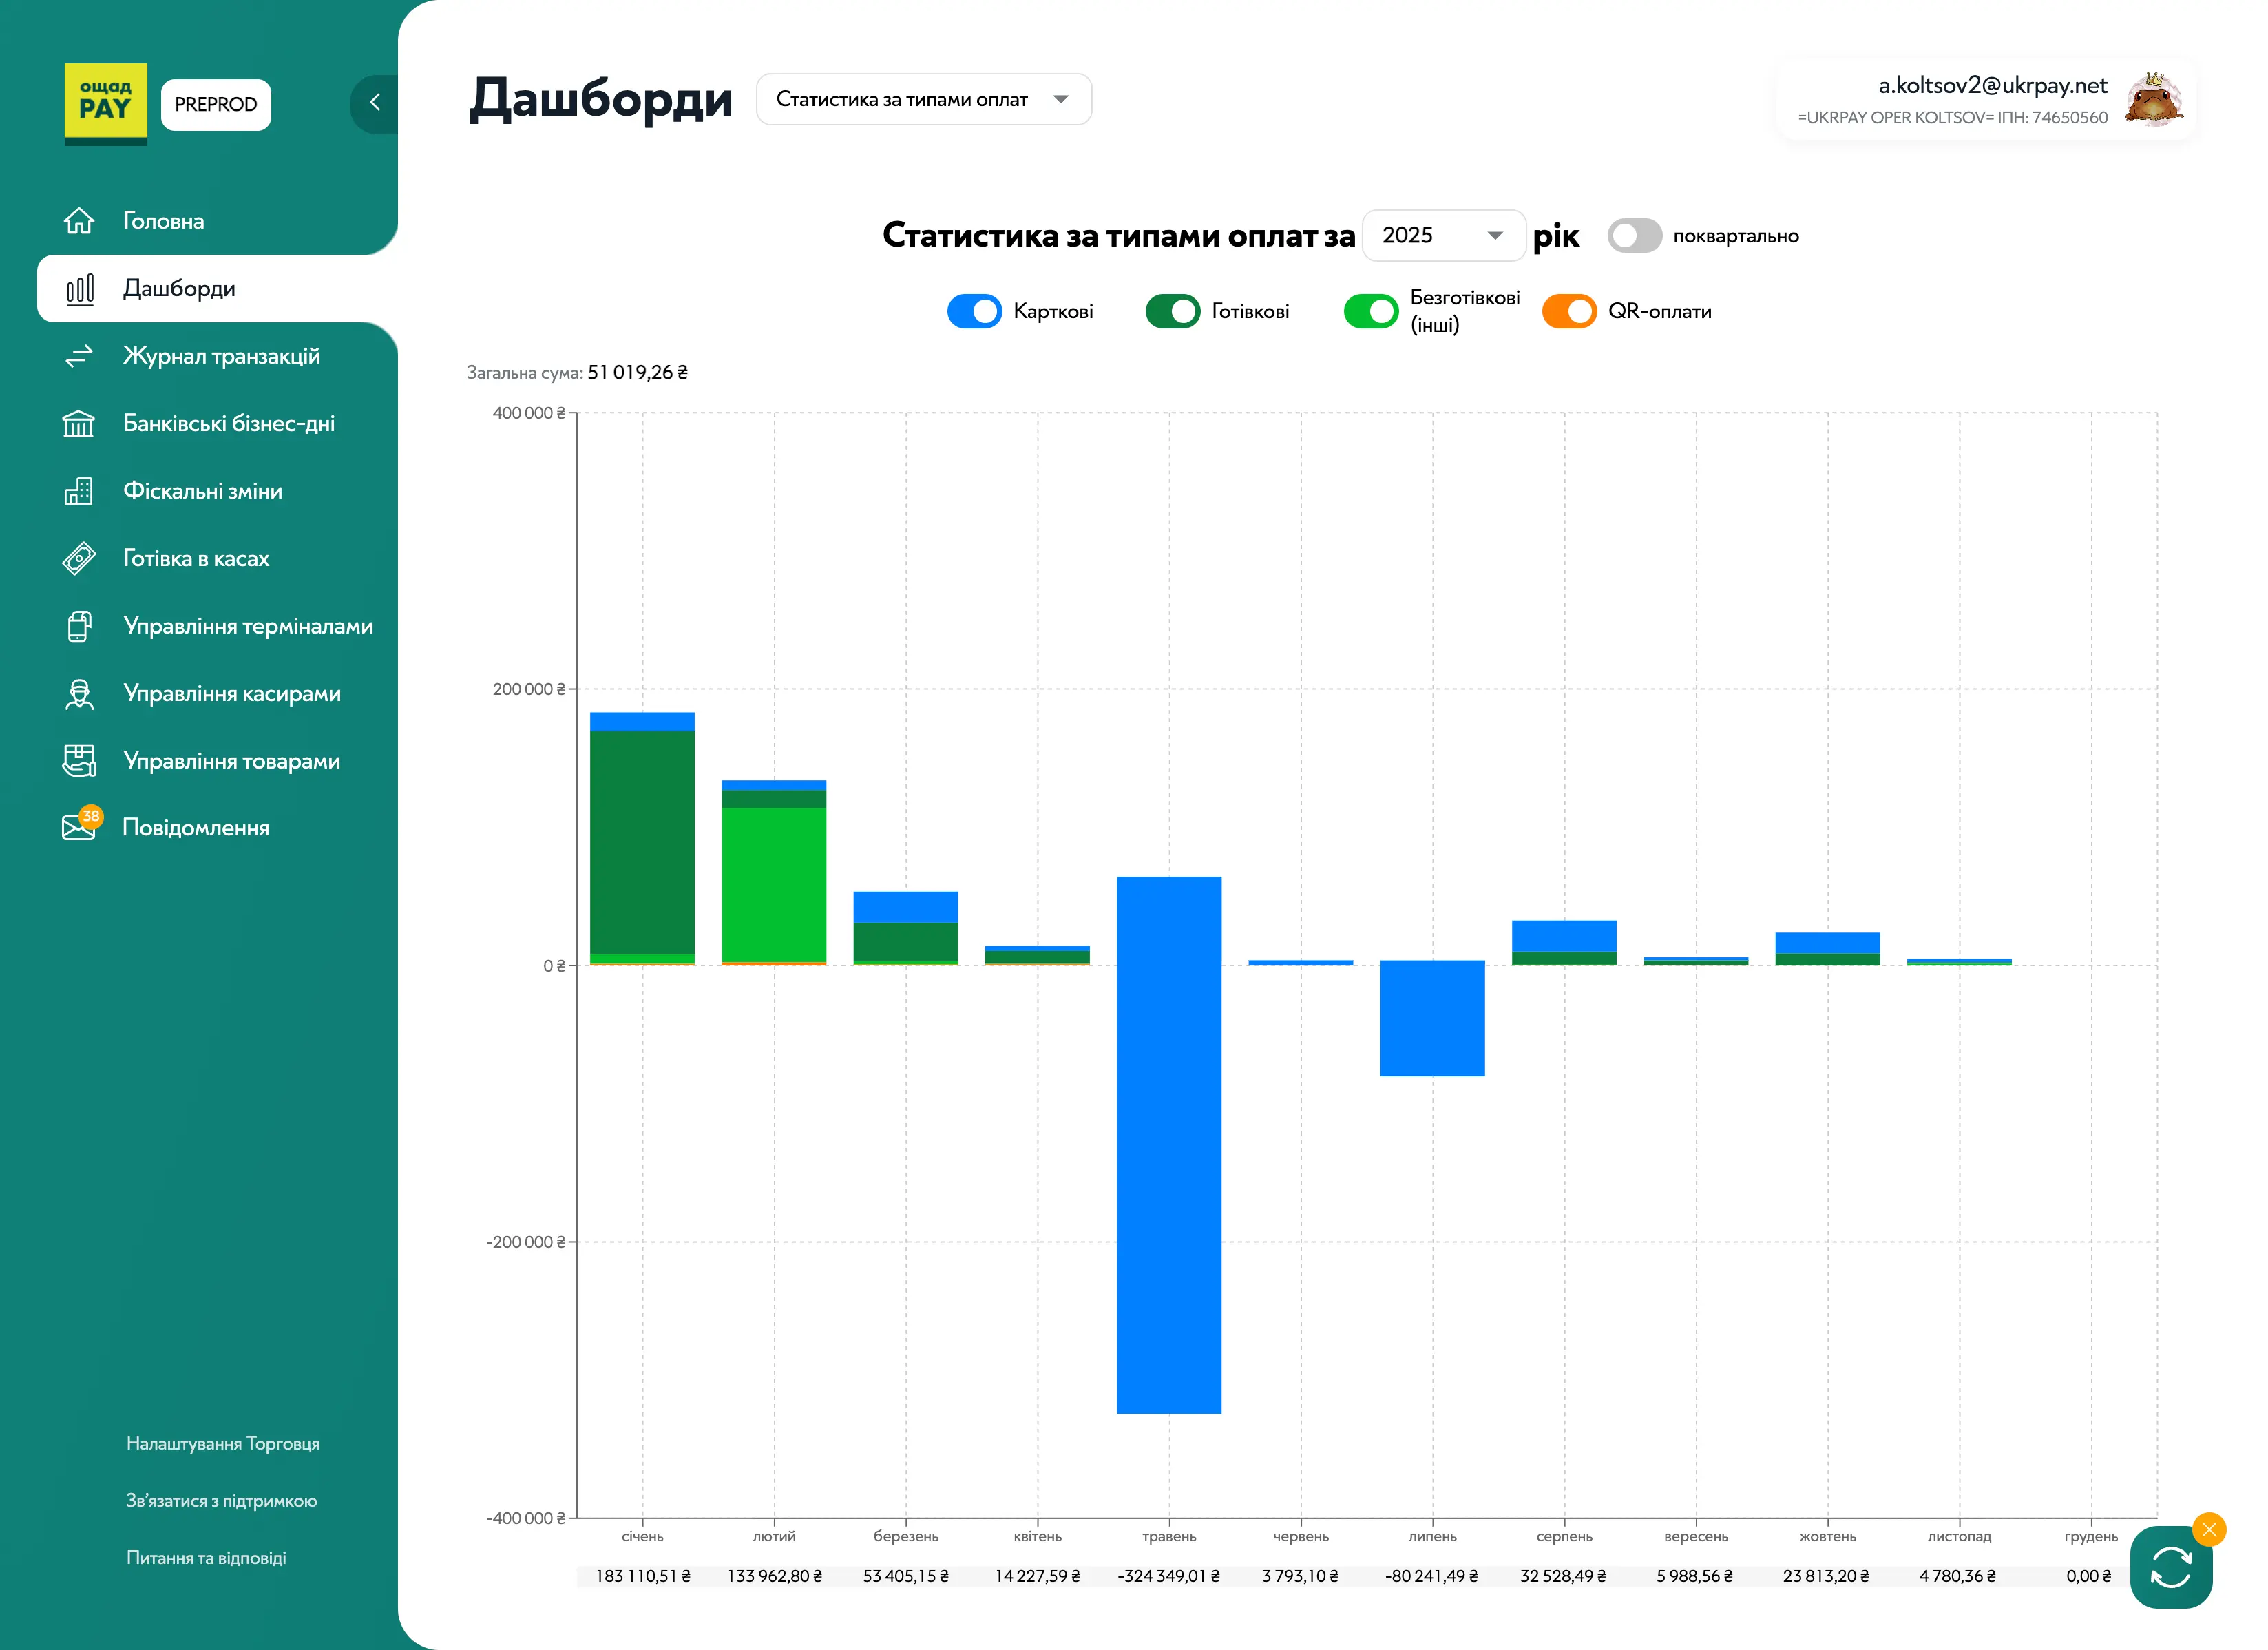Screen dimensions: 2268x1650
Task: Disable the Готівкові payments switch
Action: (x=1172, y=312)
